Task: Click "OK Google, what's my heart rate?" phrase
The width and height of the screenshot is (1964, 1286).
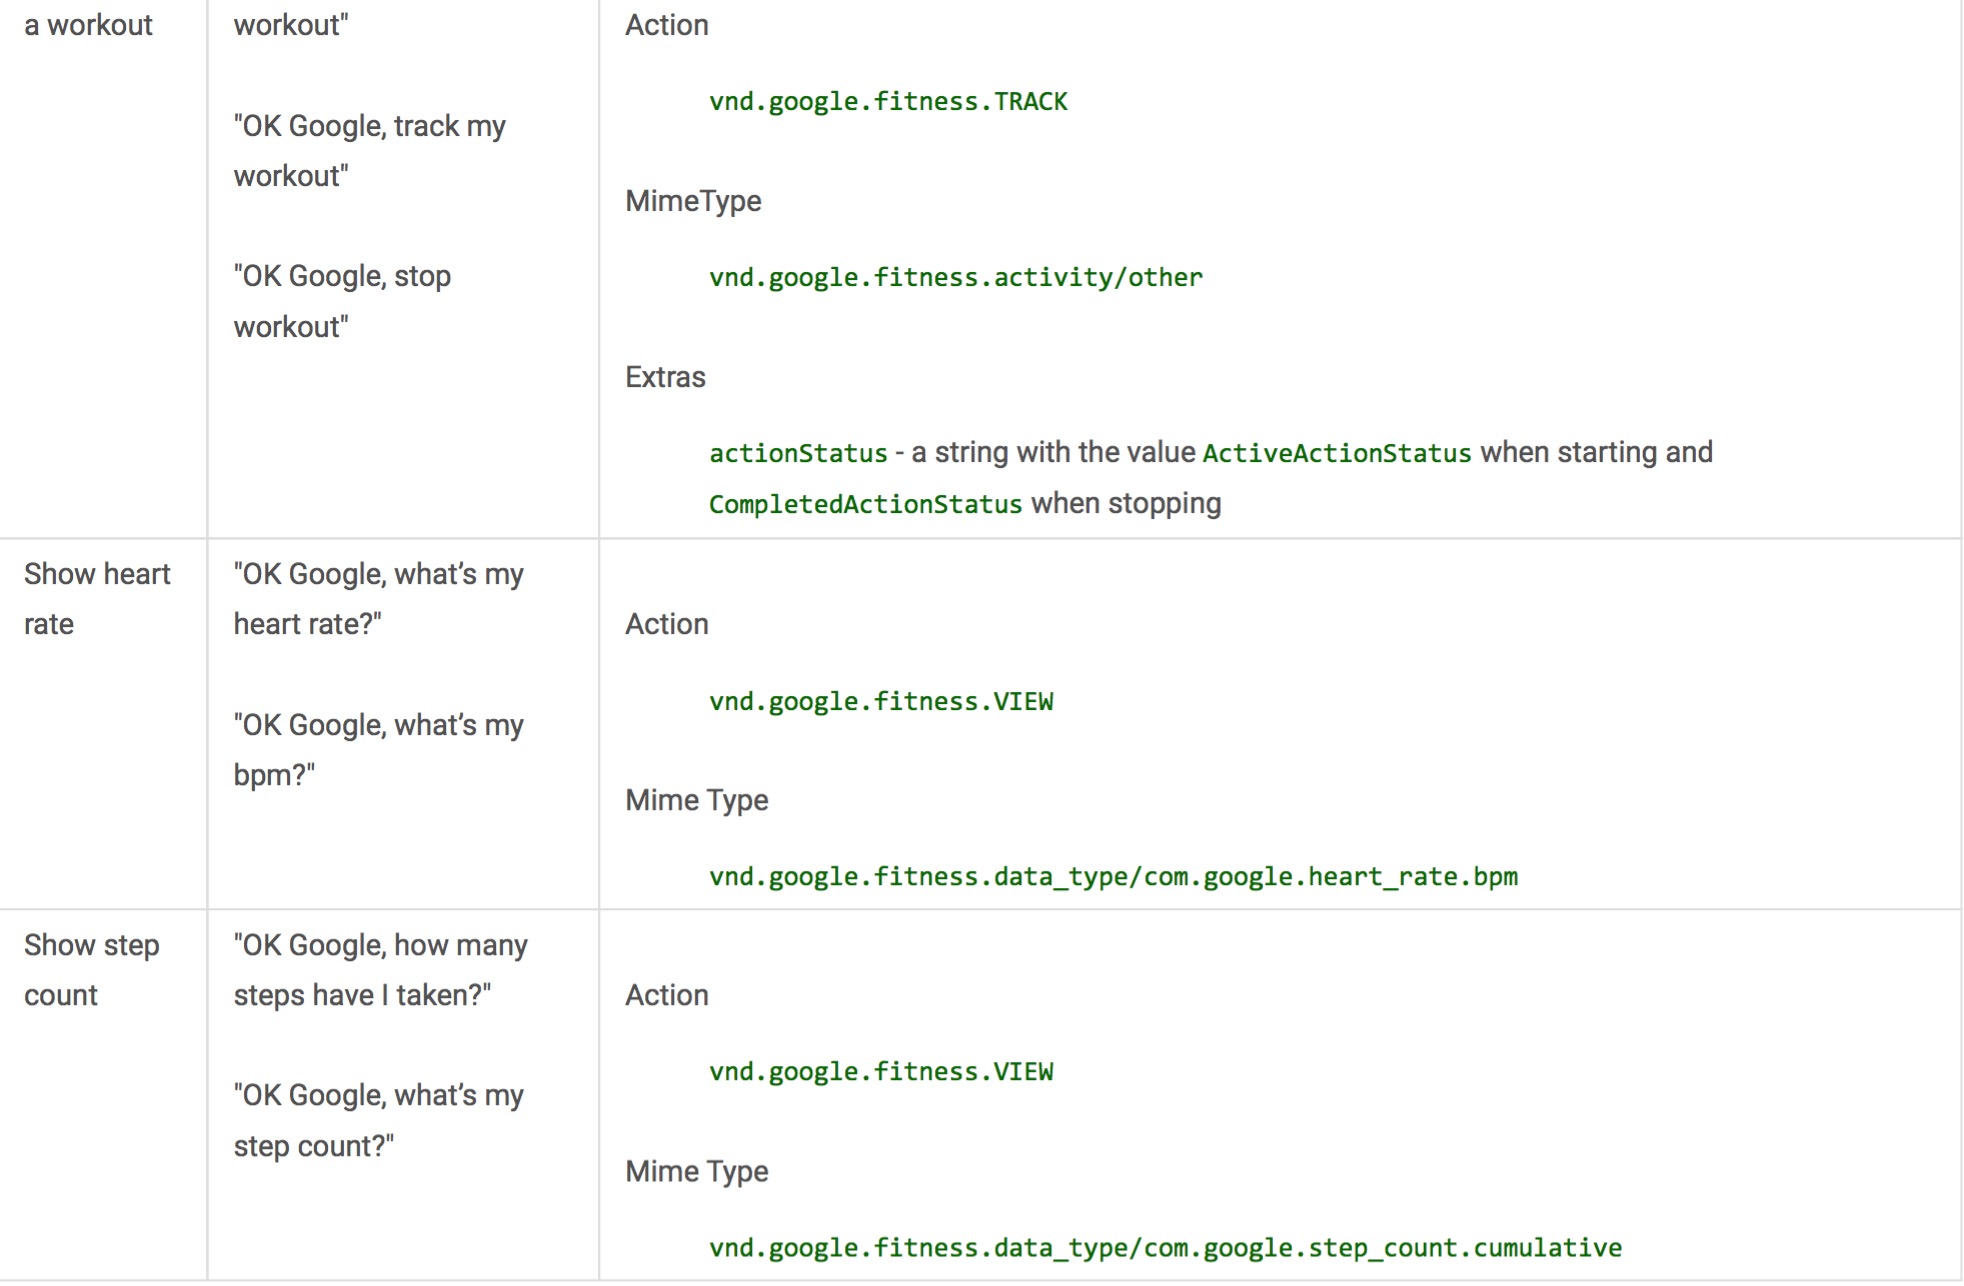Action: coord(378,599)
